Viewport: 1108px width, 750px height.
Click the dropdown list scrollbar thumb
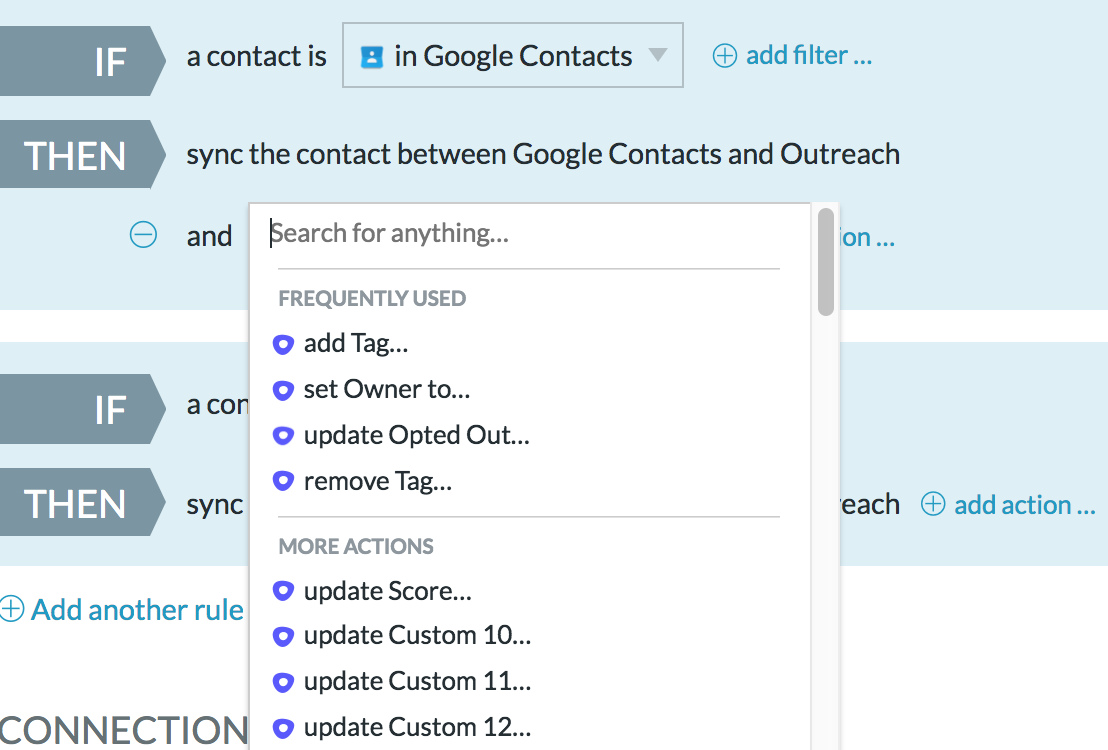[x=825, y=262]
